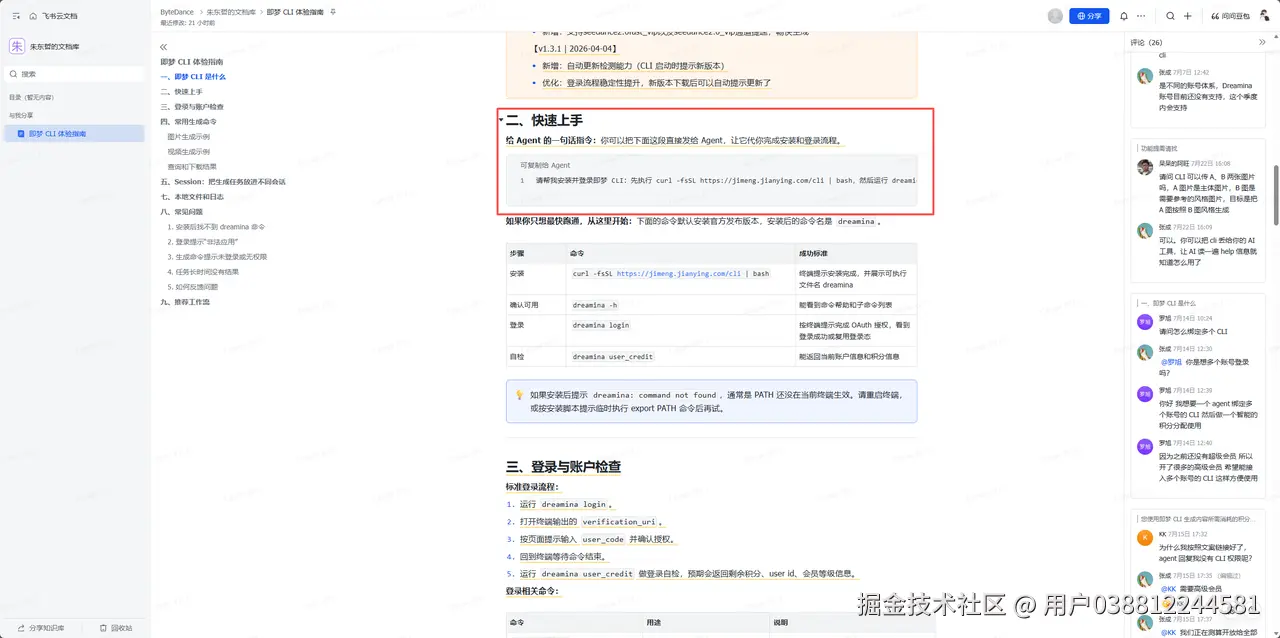Click the header search magnifier icon

coord(1170,16)
